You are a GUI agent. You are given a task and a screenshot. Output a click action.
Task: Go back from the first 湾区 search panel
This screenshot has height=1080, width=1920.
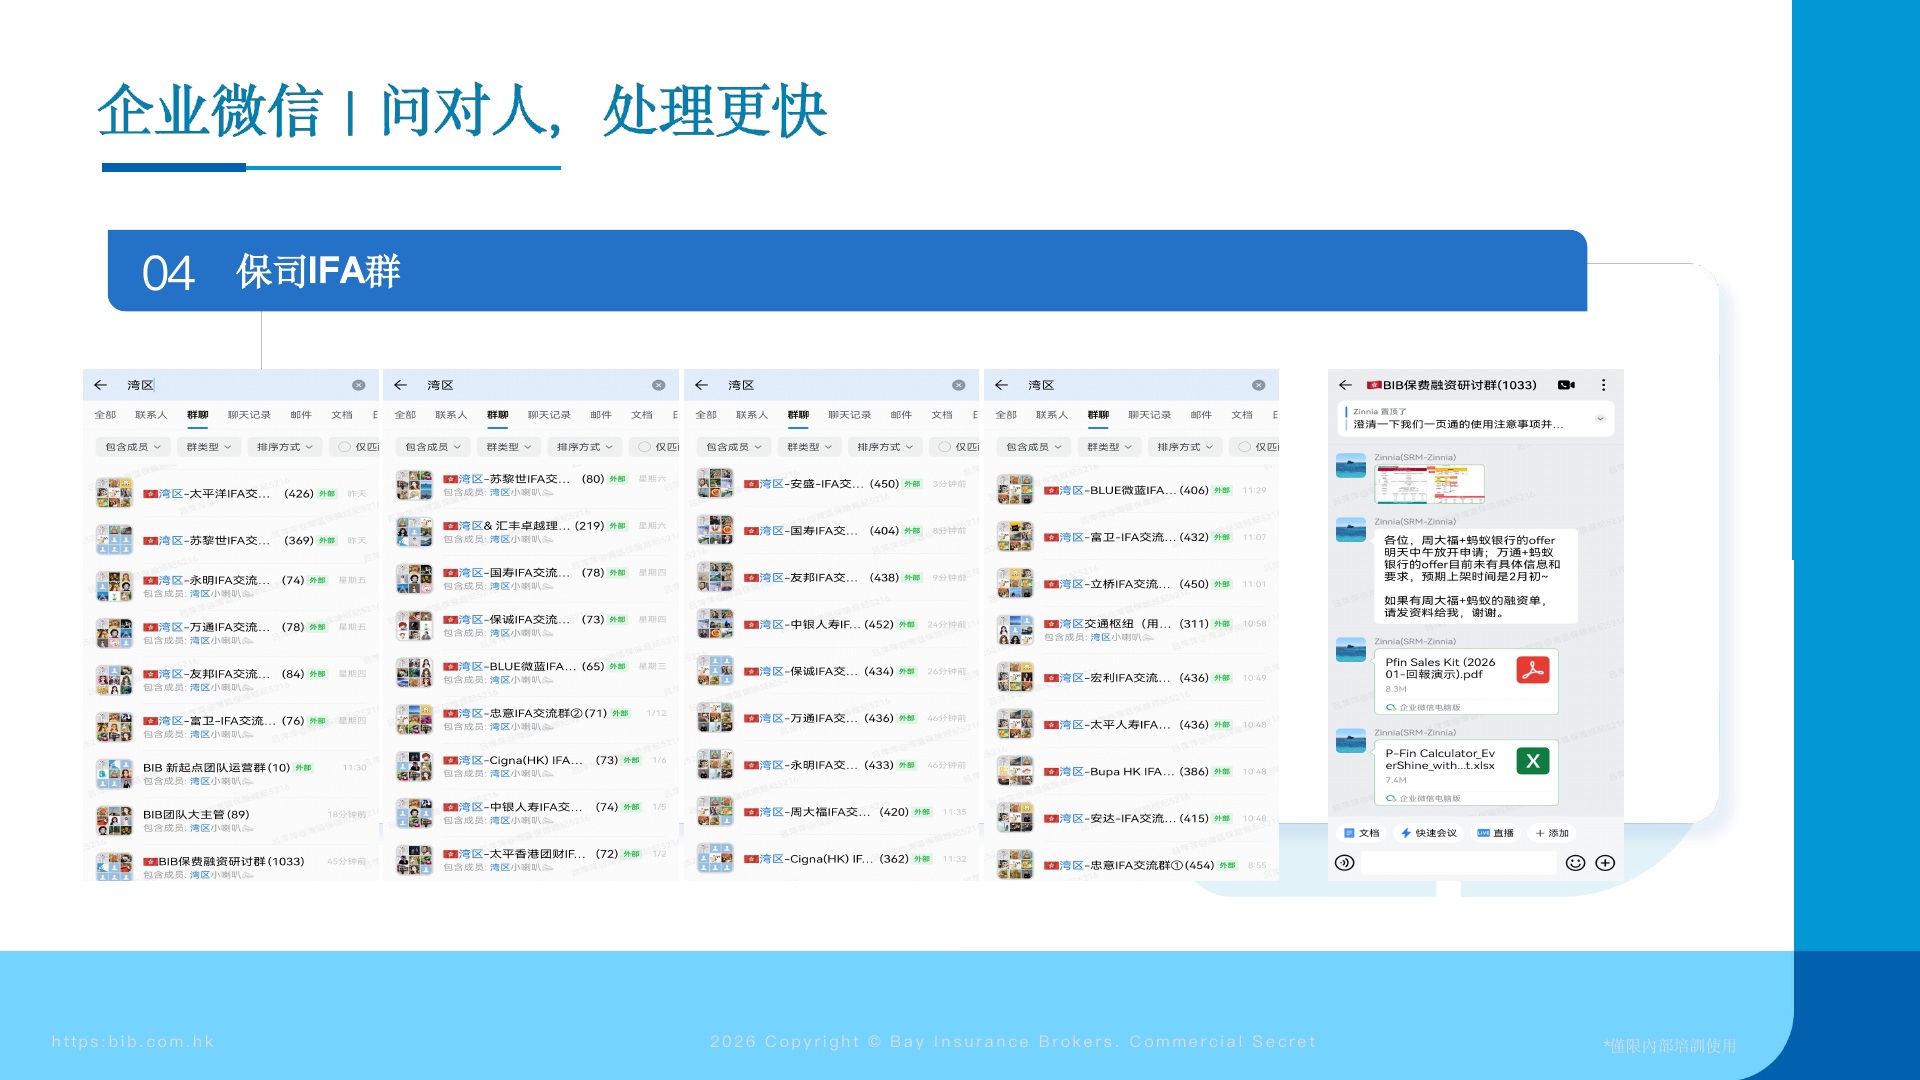click(100, 385)
